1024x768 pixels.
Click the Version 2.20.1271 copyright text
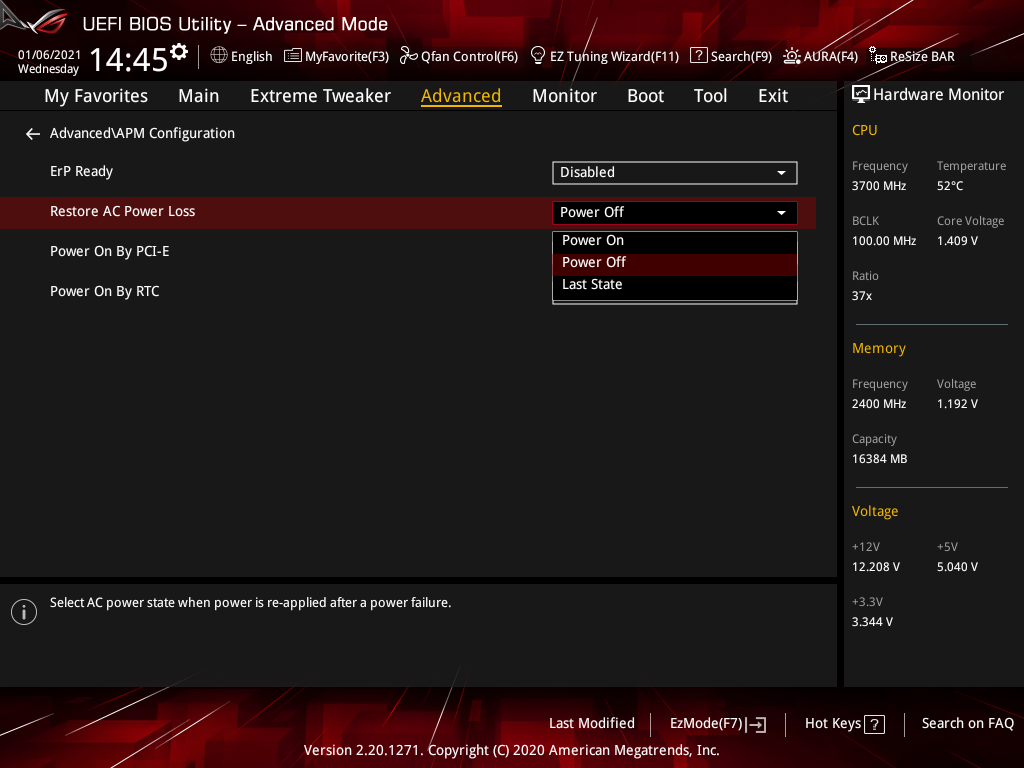pos(511,750)
